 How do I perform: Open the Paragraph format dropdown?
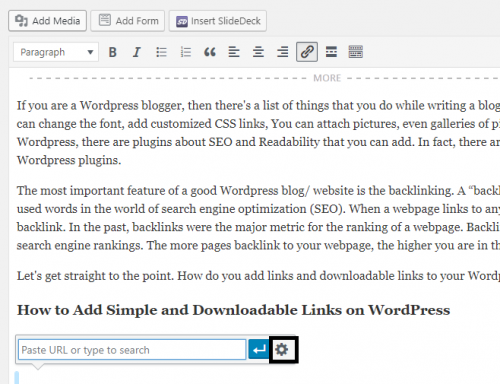click(x=56, y=52)
